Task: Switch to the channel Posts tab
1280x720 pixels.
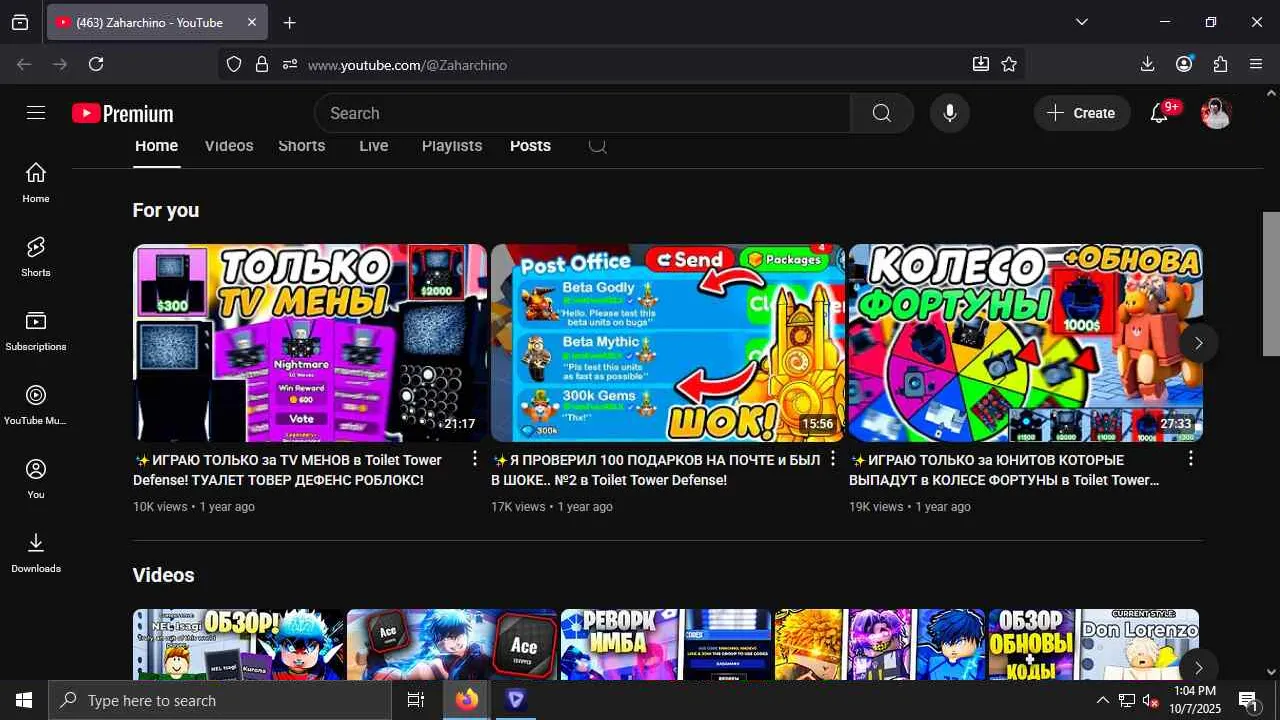Action: coord(530,146)
